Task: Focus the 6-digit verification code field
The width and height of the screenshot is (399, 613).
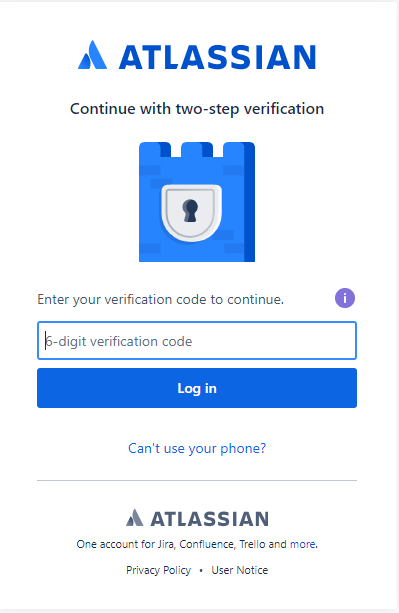Action: [x=197, y=341]
